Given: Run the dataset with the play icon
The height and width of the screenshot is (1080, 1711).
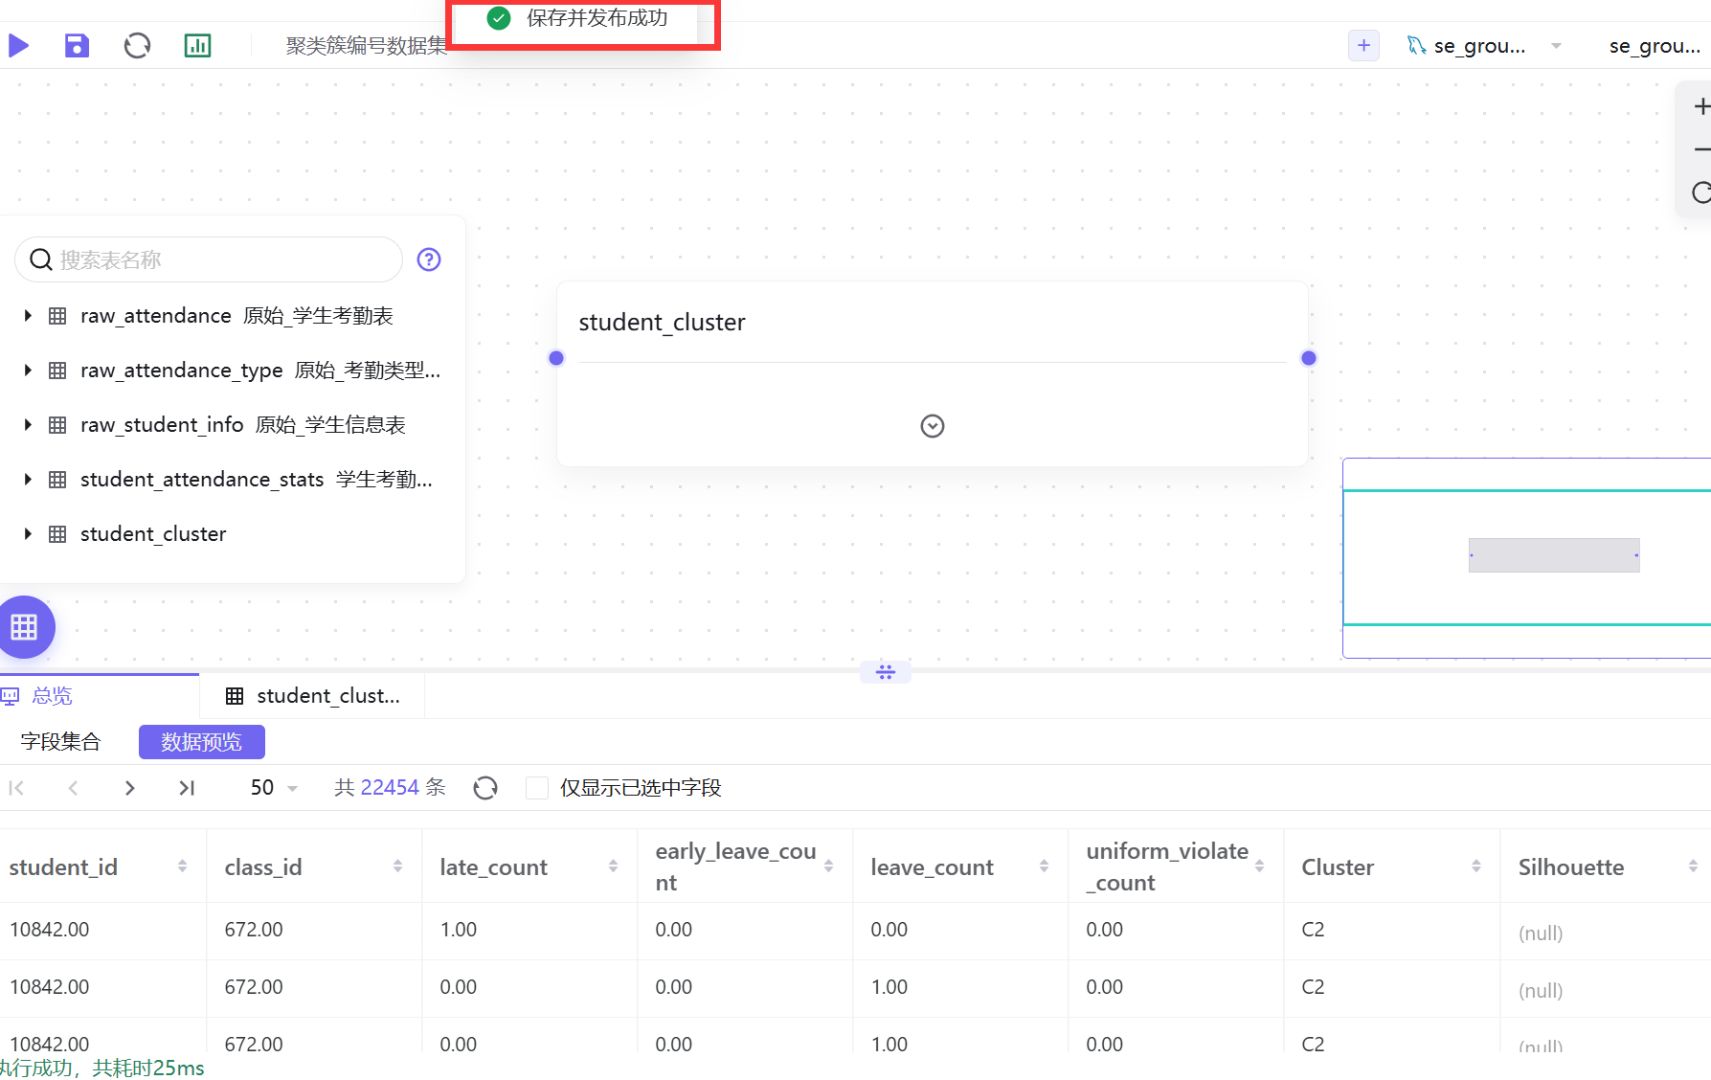Looking at the screenshot, I should (x=19, y=45).
